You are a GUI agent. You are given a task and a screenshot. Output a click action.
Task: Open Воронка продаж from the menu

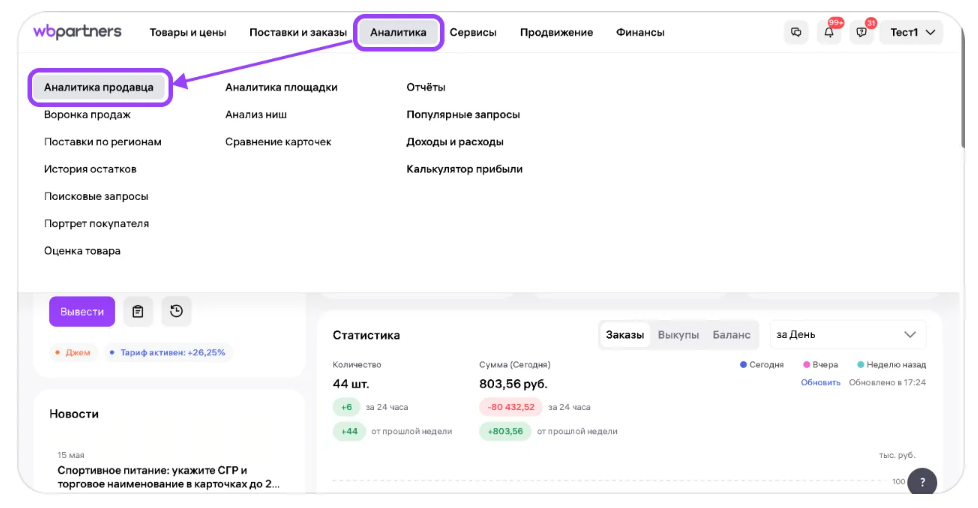coord(87,115)
